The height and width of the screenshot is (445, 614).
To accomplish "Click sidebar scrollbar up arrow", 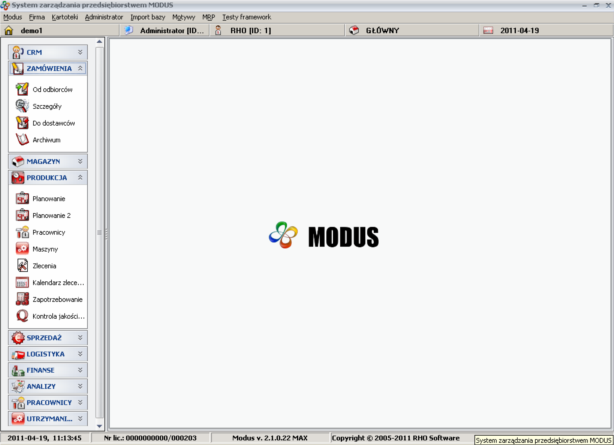I will pyautogui.click(x=99, y=42).
